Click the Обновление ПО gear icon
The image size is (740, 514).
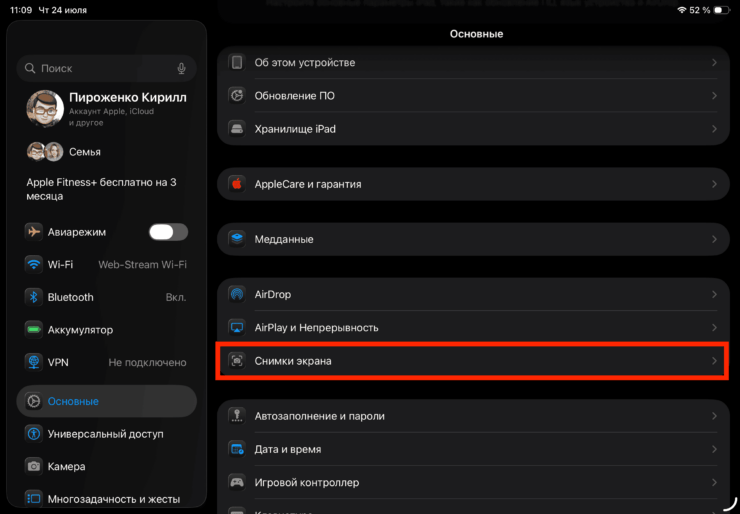tap(237, 96)
